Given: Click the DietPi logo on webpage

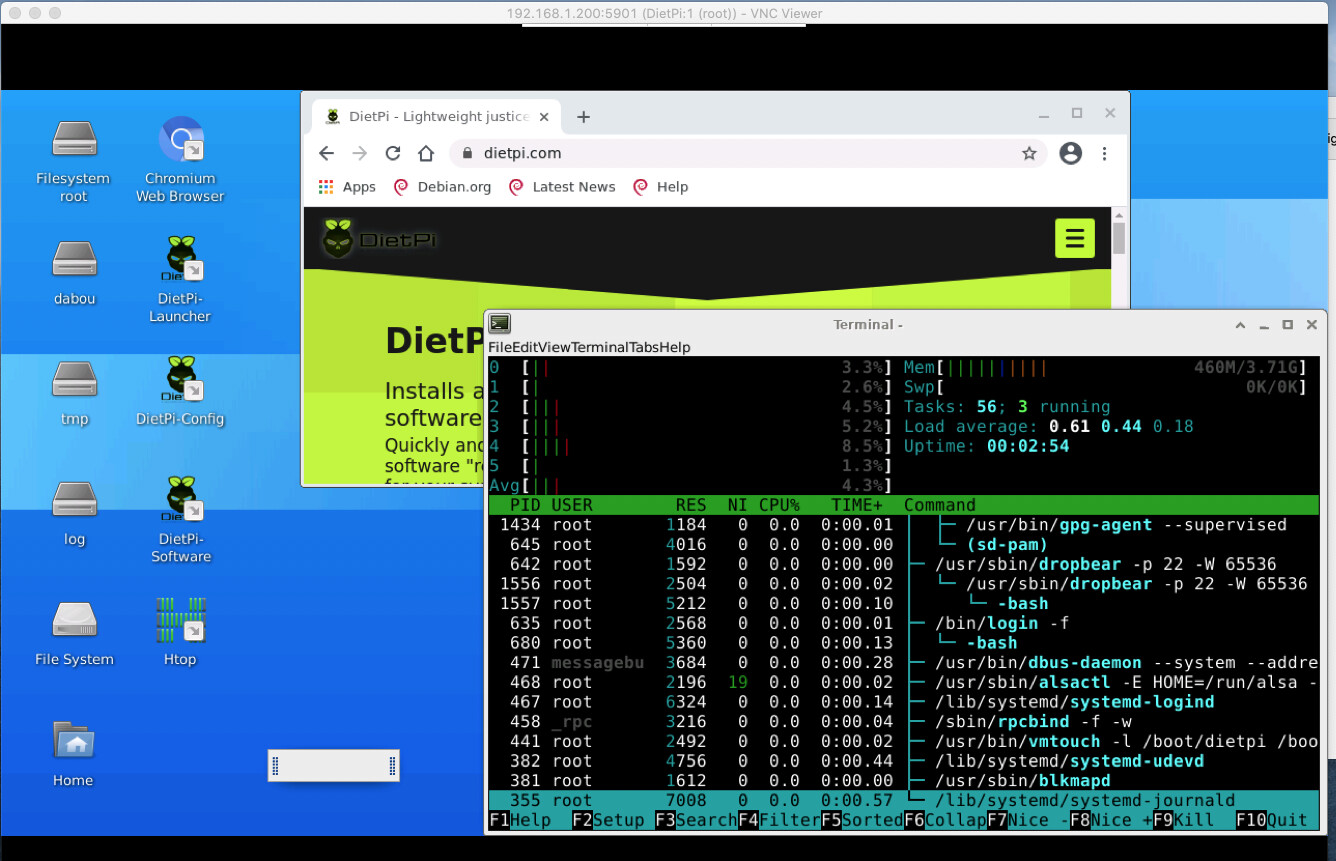Looking at the screenshot, I should pyautogui.click(x=379, y=239).
